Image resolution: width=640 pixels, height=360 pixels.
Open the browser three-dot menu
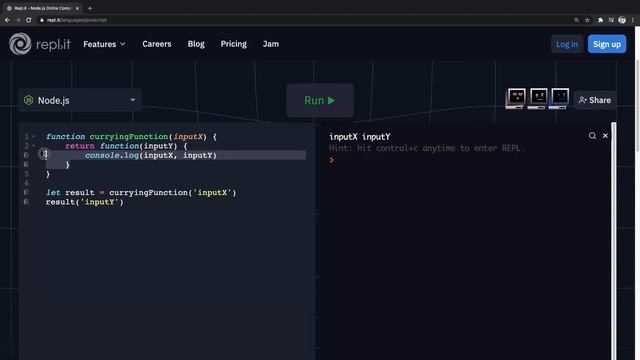click(633, 20)
